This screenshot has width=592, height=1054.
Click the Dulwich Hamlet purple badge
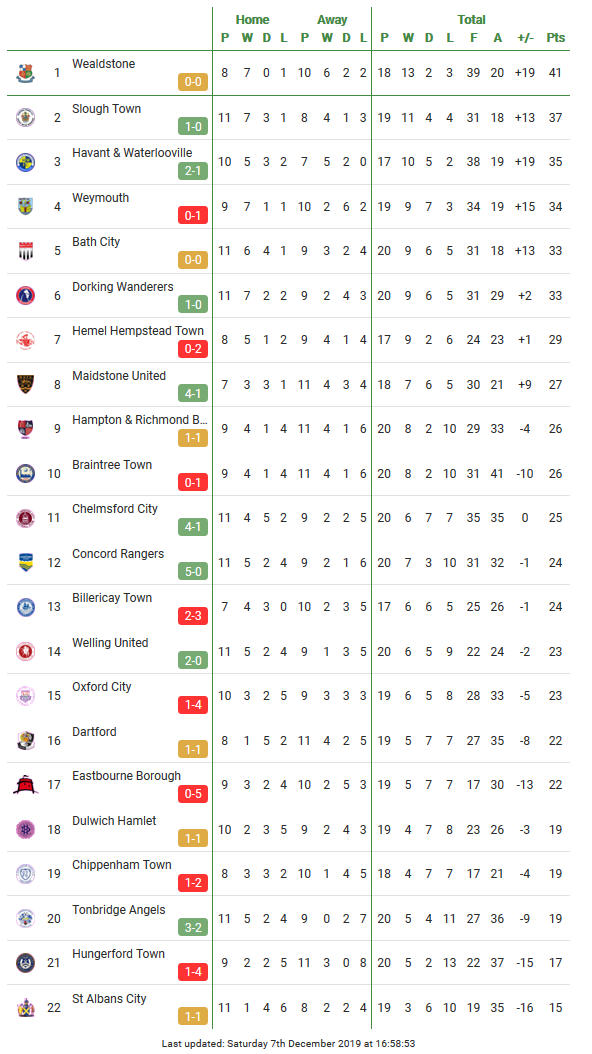point(26,829)
